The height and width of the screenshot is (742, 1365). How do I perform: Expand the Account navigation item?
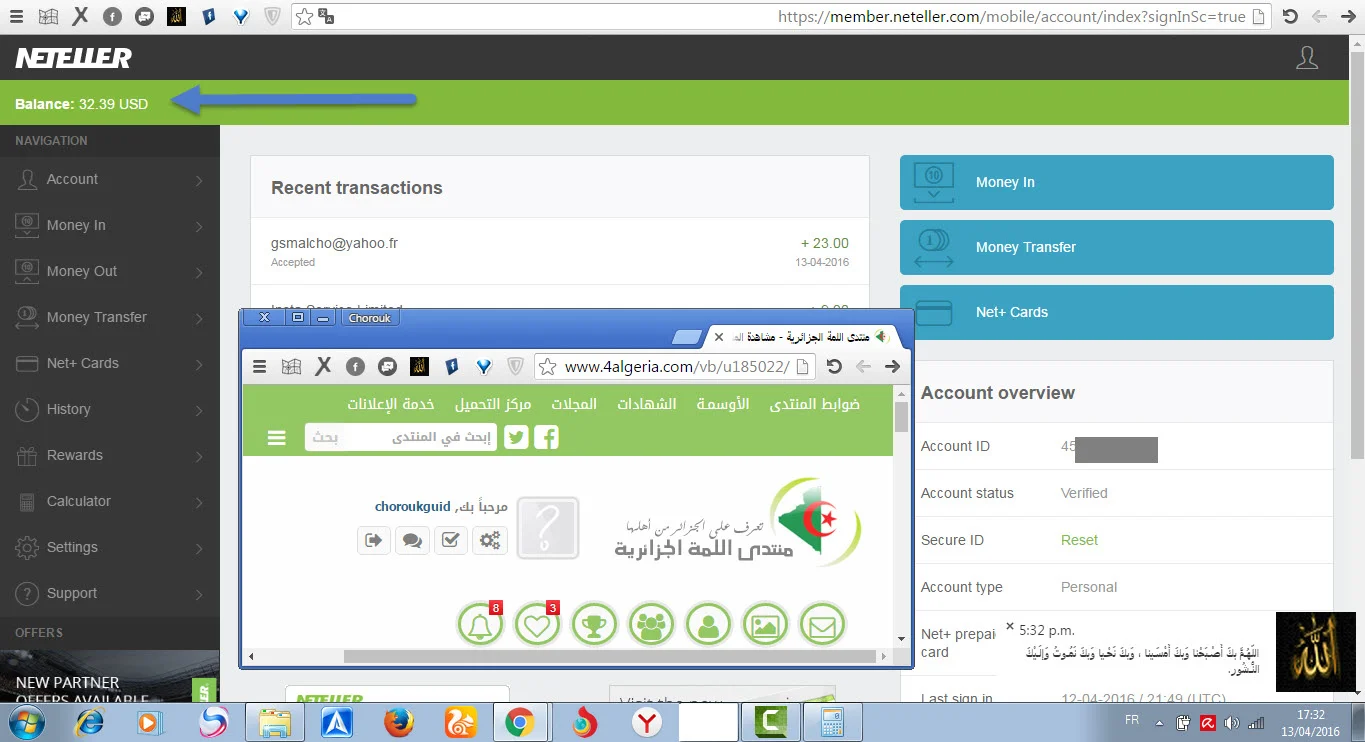(110, 180)
